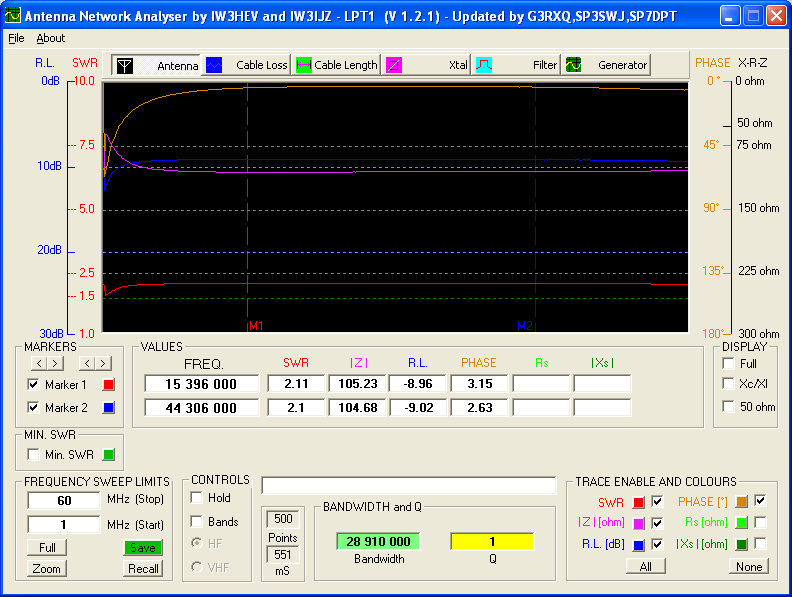Click the Stop frequency field showing 60
792x597 pixels.
[x=64, y=500]
